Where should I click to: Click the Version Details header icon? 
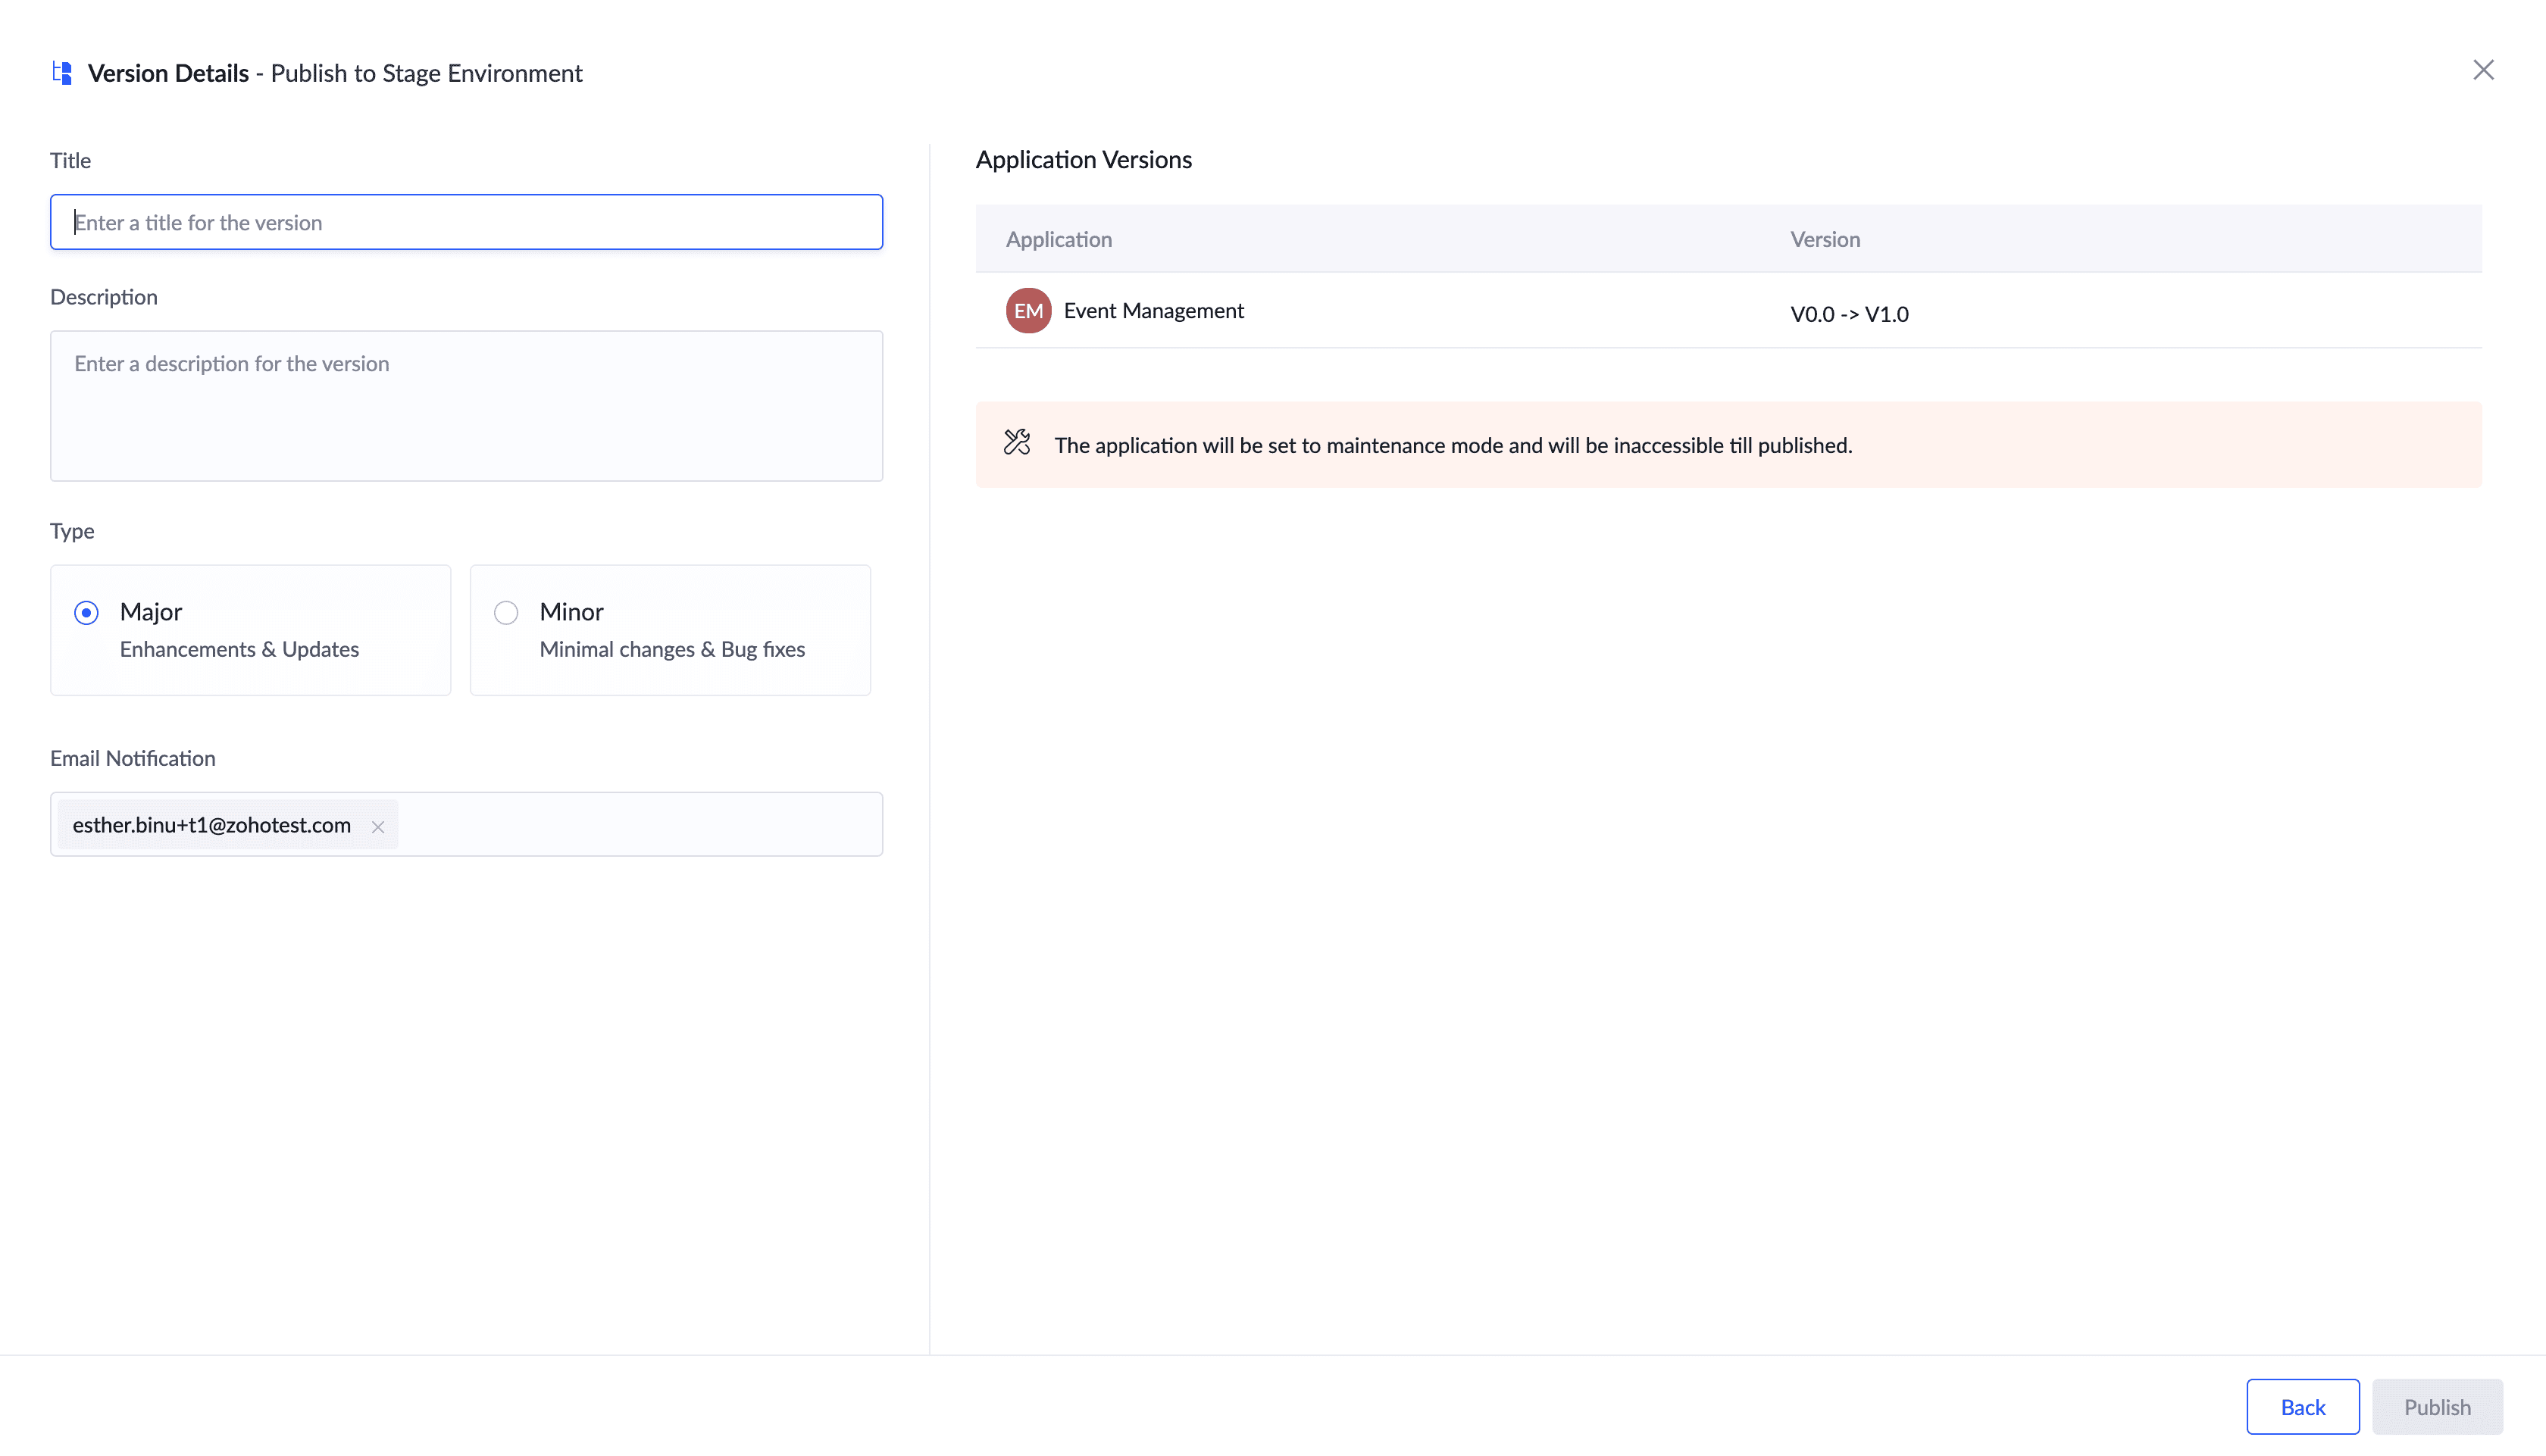coord(62,73)
